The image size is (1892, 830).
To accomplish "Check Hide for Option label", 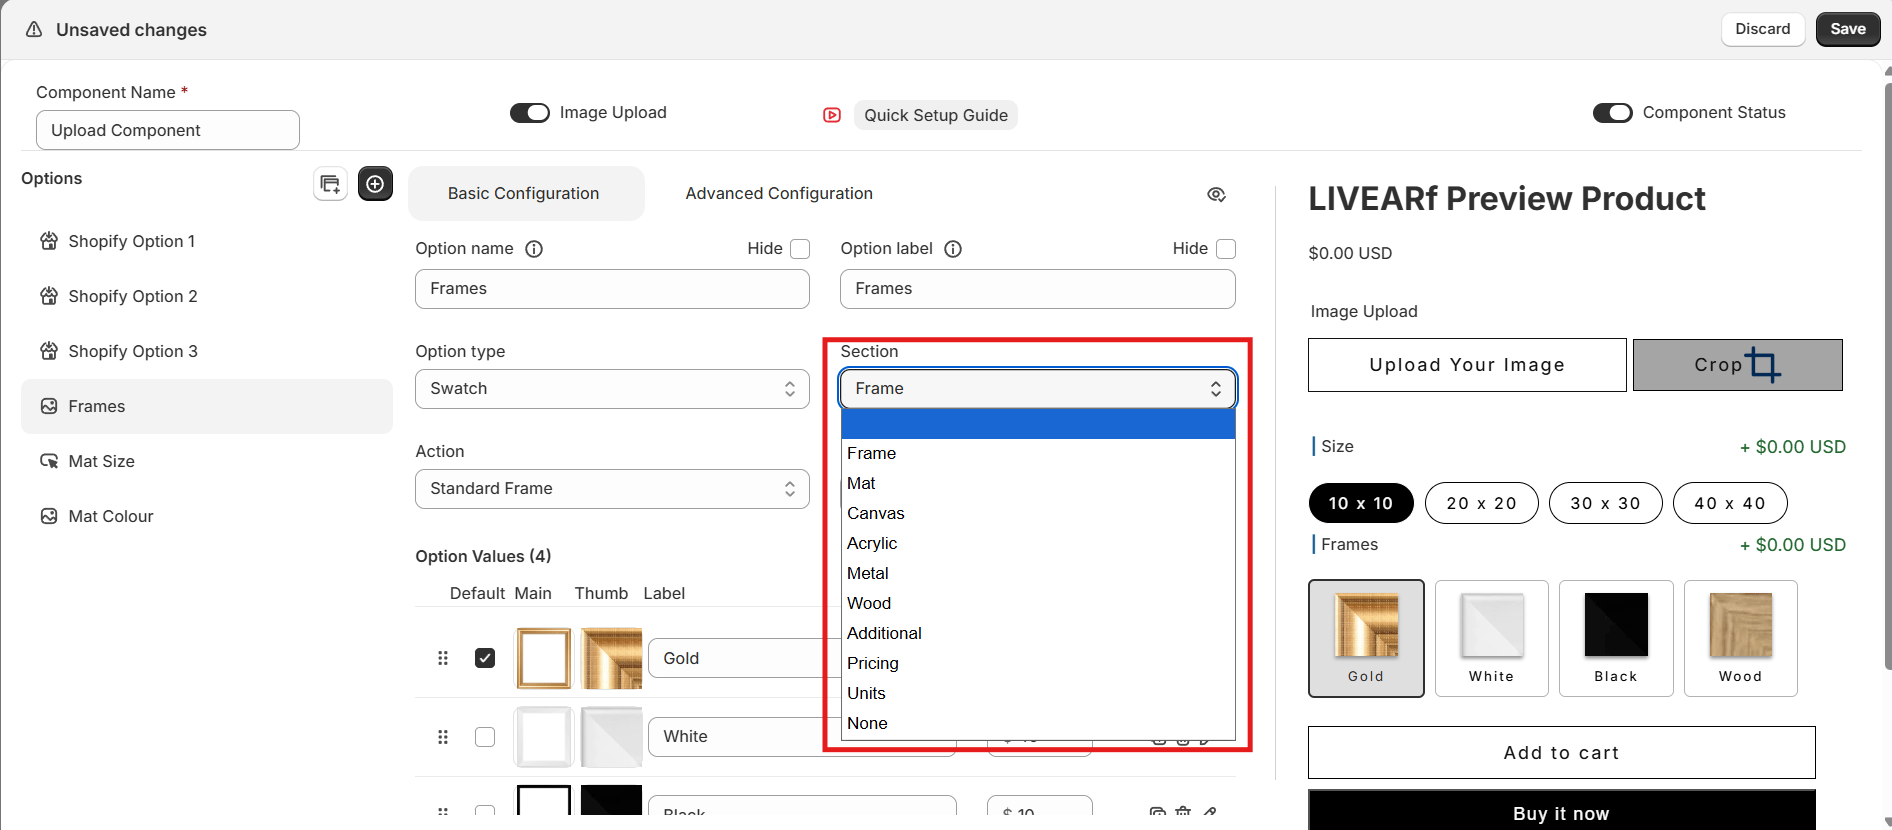I will [x=1226, y=249].
